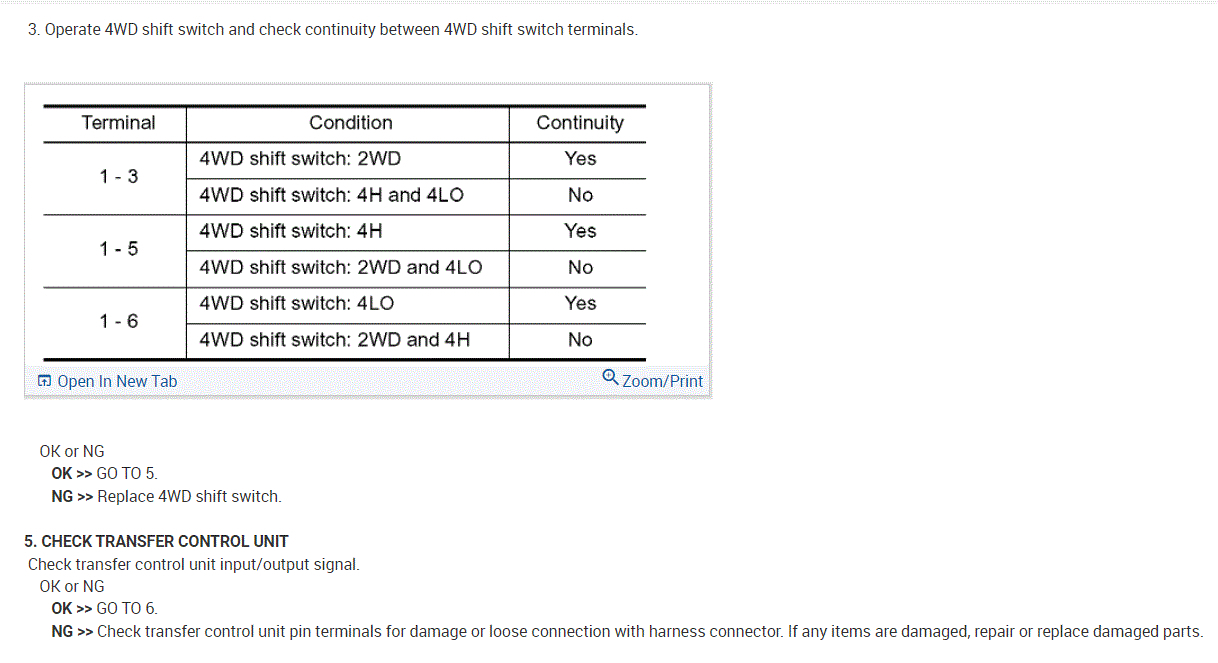Click the '2WD and 4H' condition row
The image size is (1218, 663).
[x=334, y=340]
